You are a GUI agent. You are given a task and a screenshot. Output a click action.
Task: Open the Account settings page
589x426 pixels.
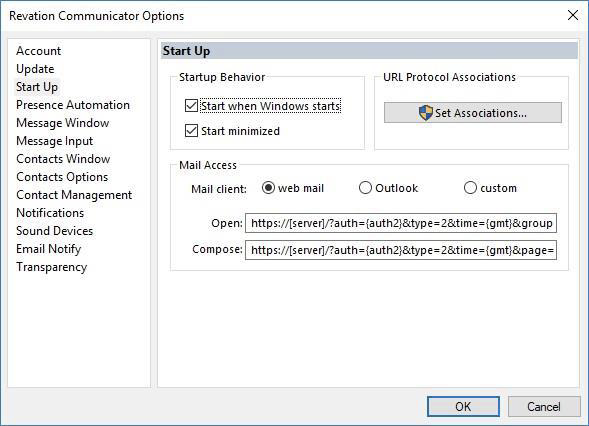coord(38,51)
